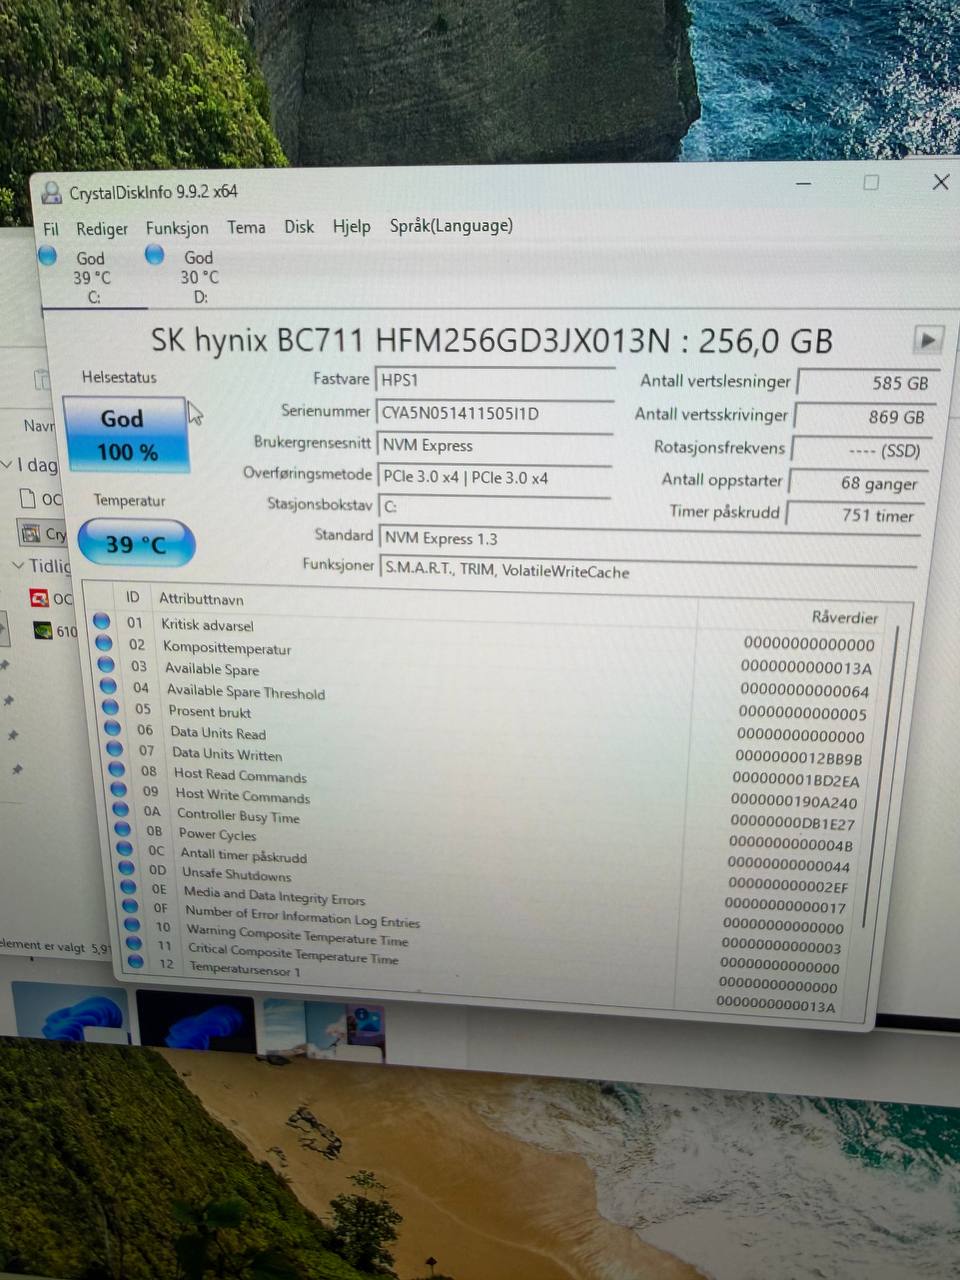Click status dot for Host Write Commands

[x=119, y=790]
